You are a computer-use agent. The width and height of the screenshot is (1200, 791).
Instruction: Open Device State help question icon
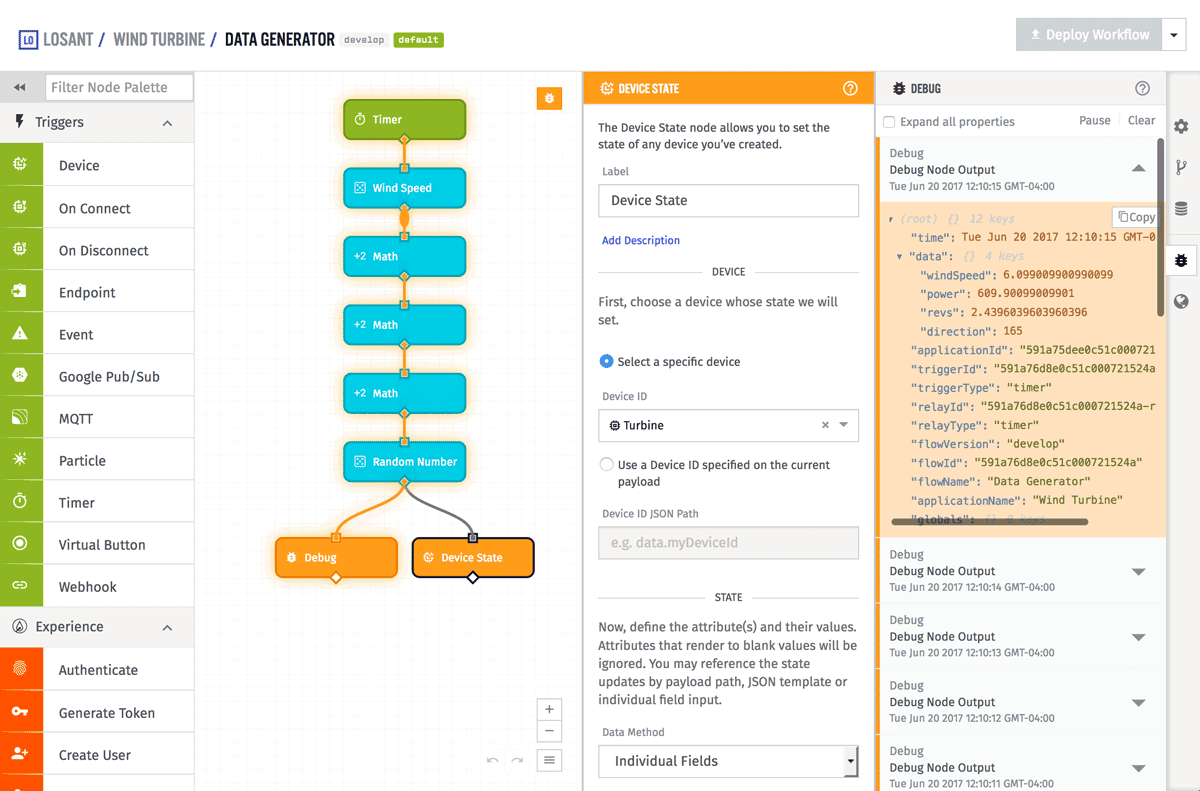[850, 88]
